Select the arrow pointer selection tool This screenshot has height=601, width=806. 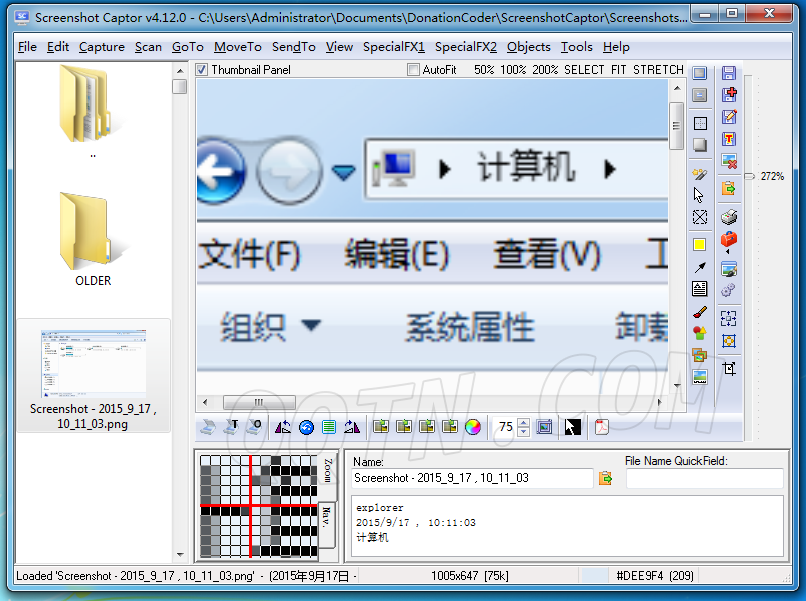(x=700, y=195)
